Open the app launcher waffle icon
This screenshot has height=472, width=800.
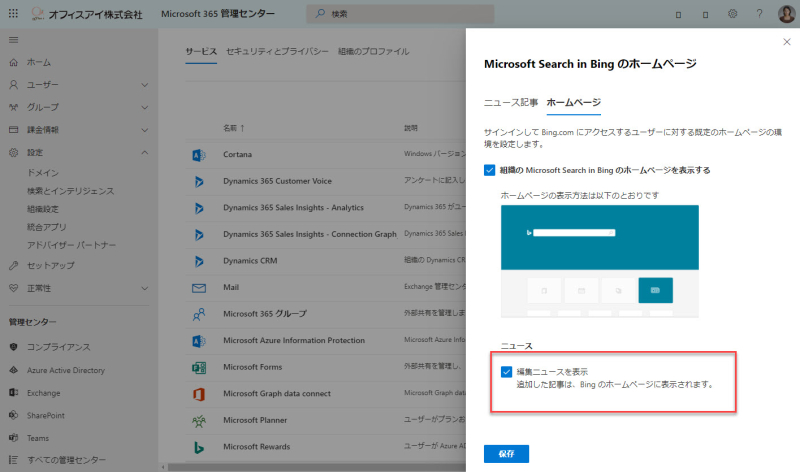point(13,14)
